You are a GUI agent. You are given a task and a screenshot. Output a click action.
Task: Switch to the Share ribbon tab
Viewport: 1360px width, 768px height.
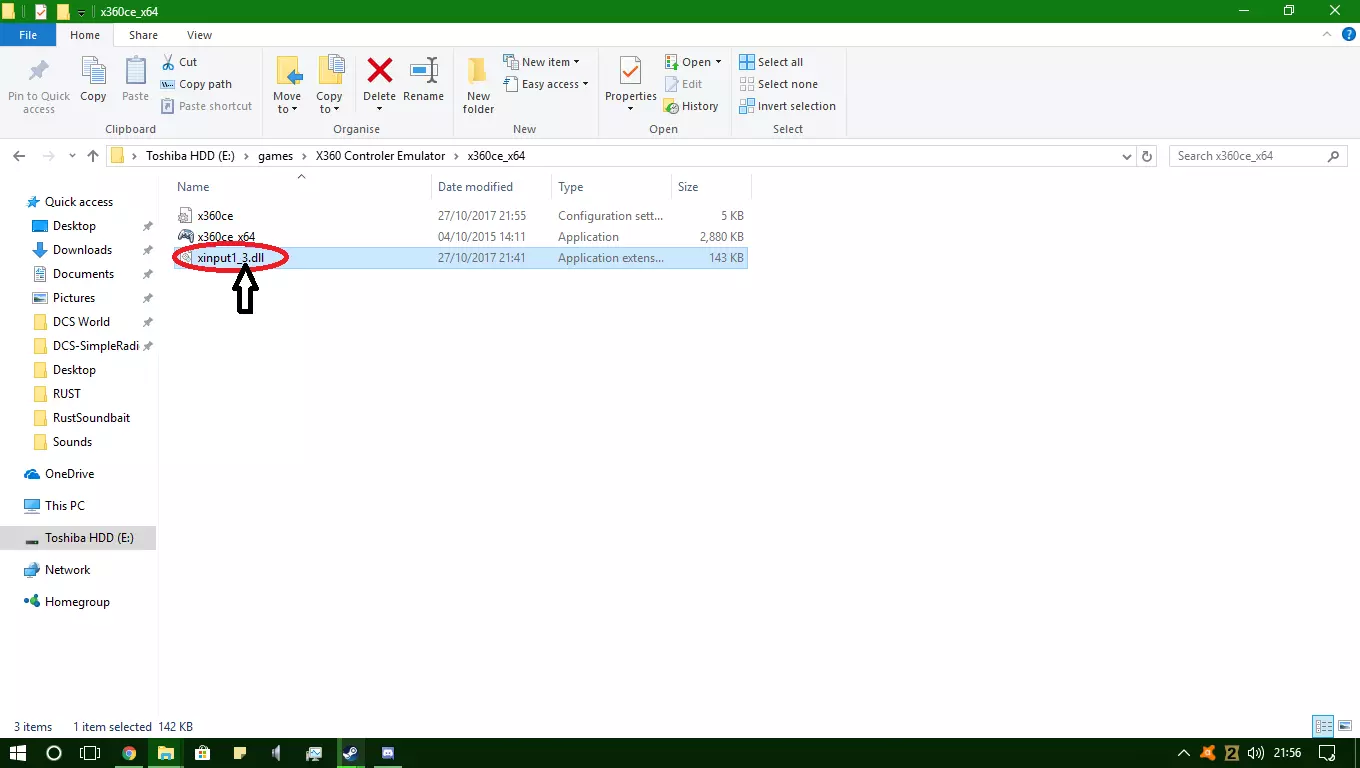pyautogui.click(x=143, y=35)
